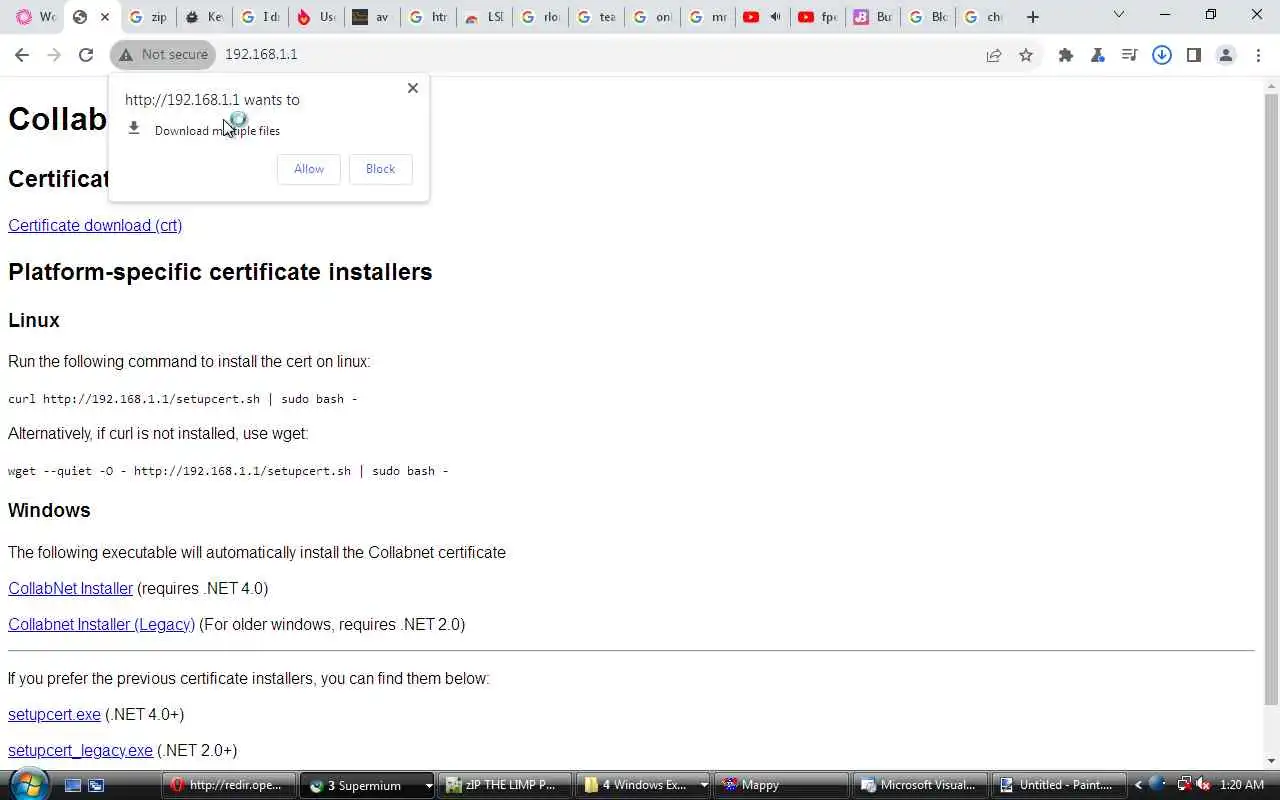Switch to the 'I d' Google tab
The image size is (1280, 800).
pos(259,17)
